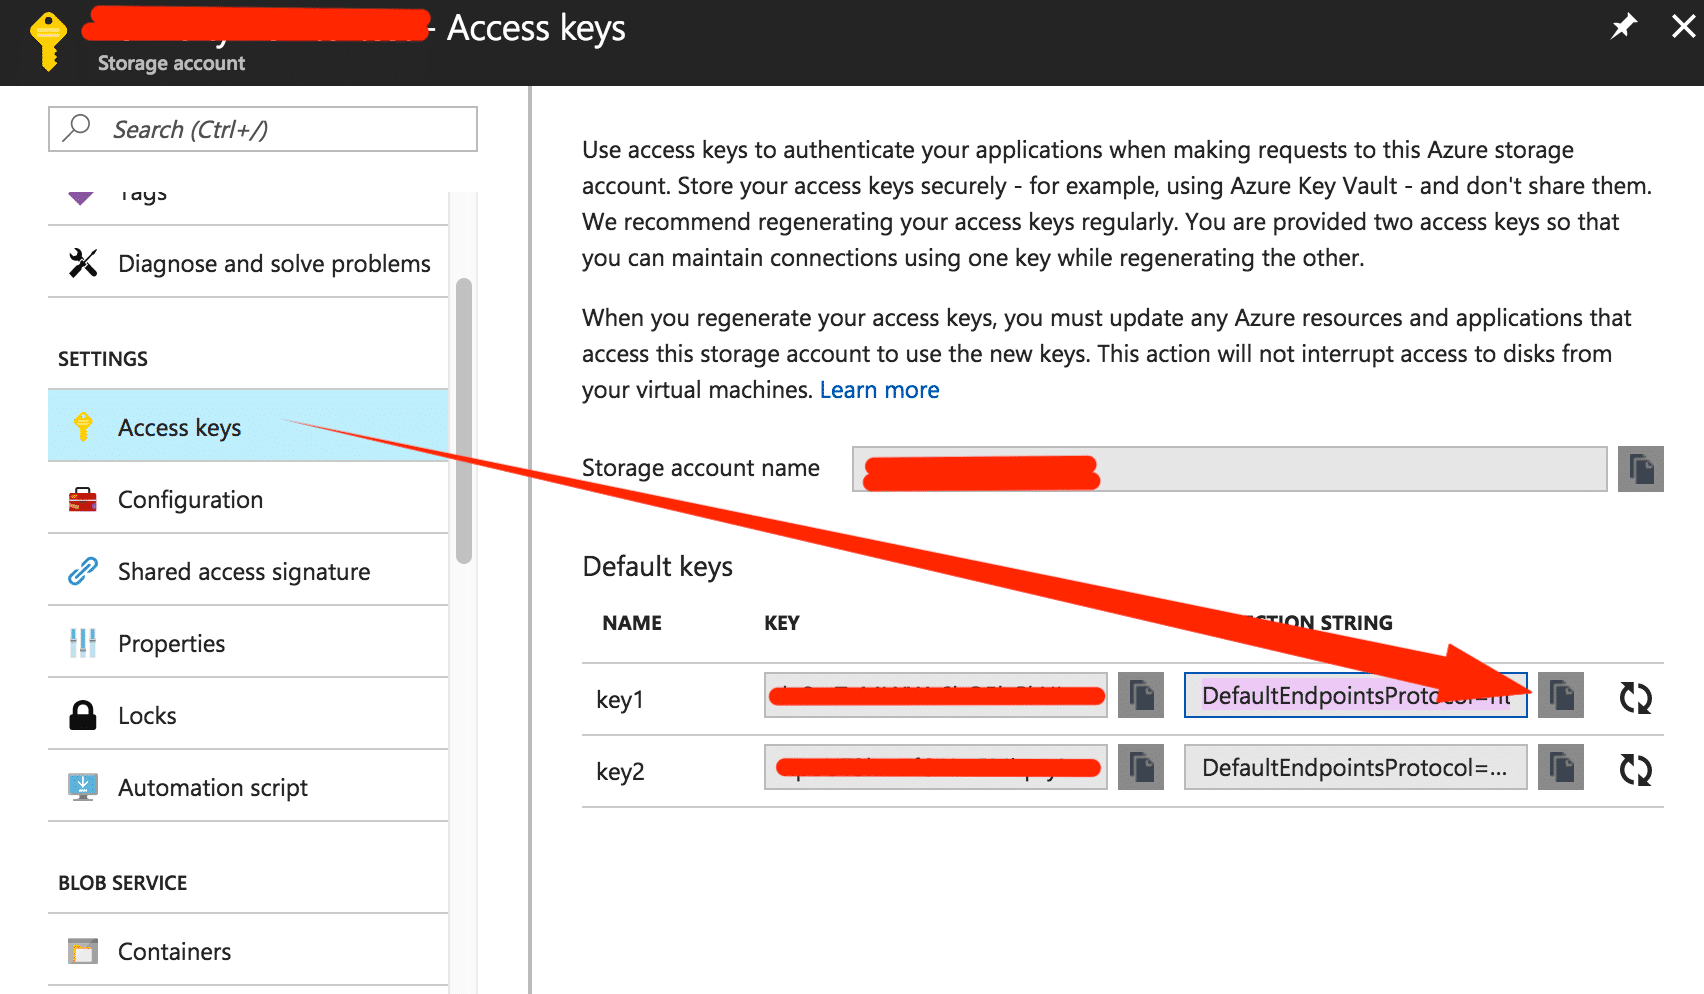Click the Shared access signature link icon
Image resolution: width=1704 pixels, height=994 pixels.
pyautogui.click(x=83, y=571)
